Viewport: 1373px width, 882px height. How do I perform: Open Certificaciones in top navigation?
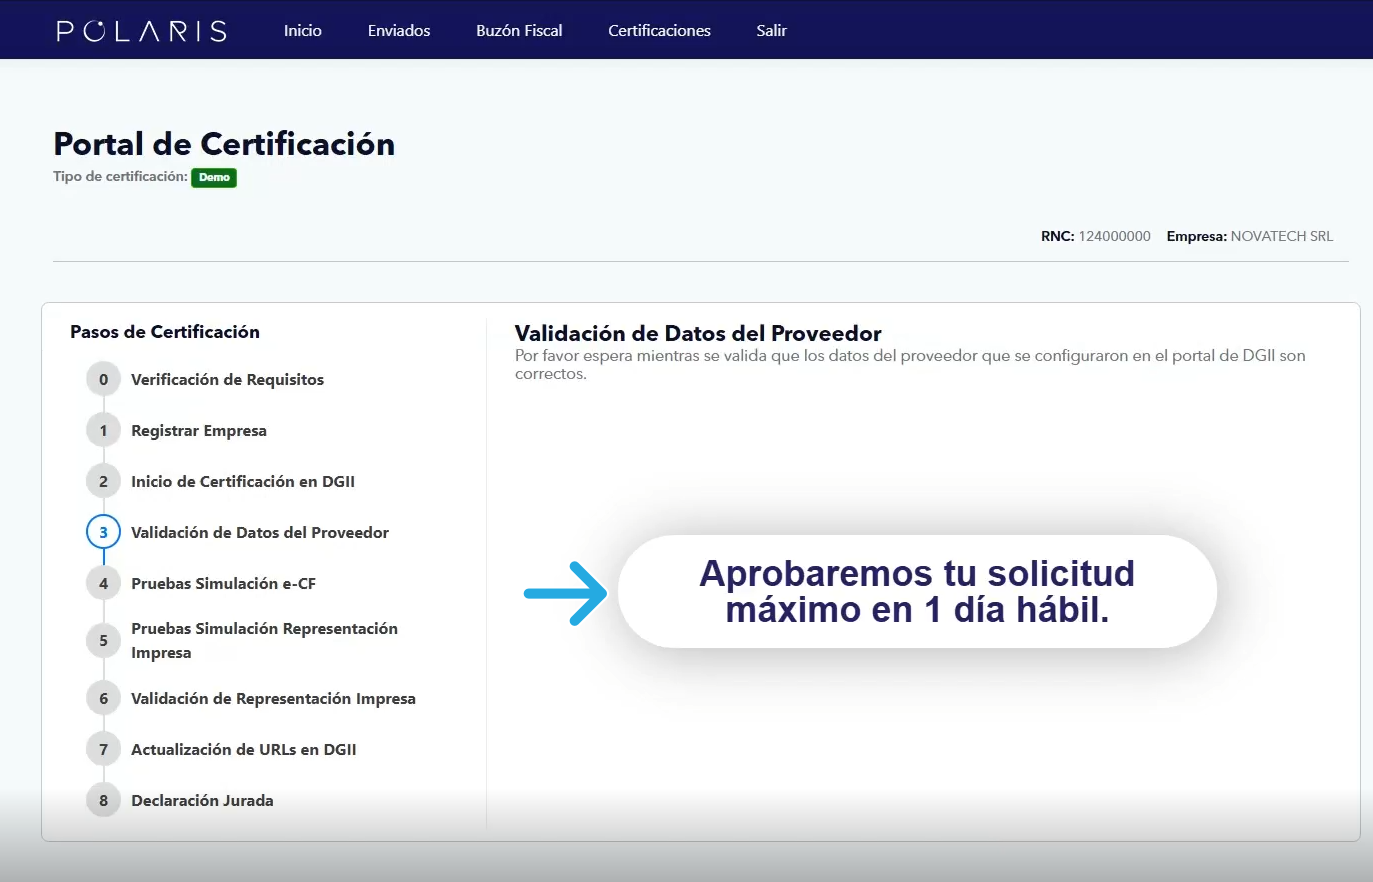(x=659, y=31)
